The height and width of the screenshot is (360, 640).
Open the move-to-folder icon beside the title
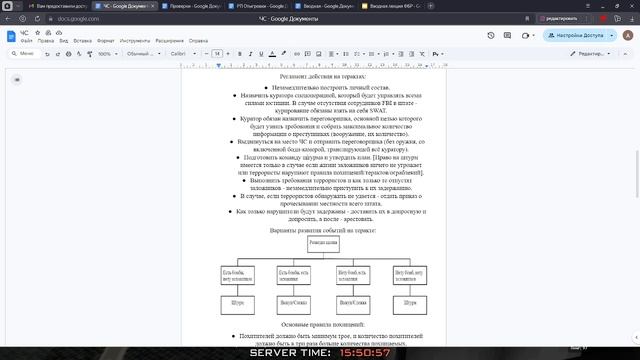click(48, 33)
